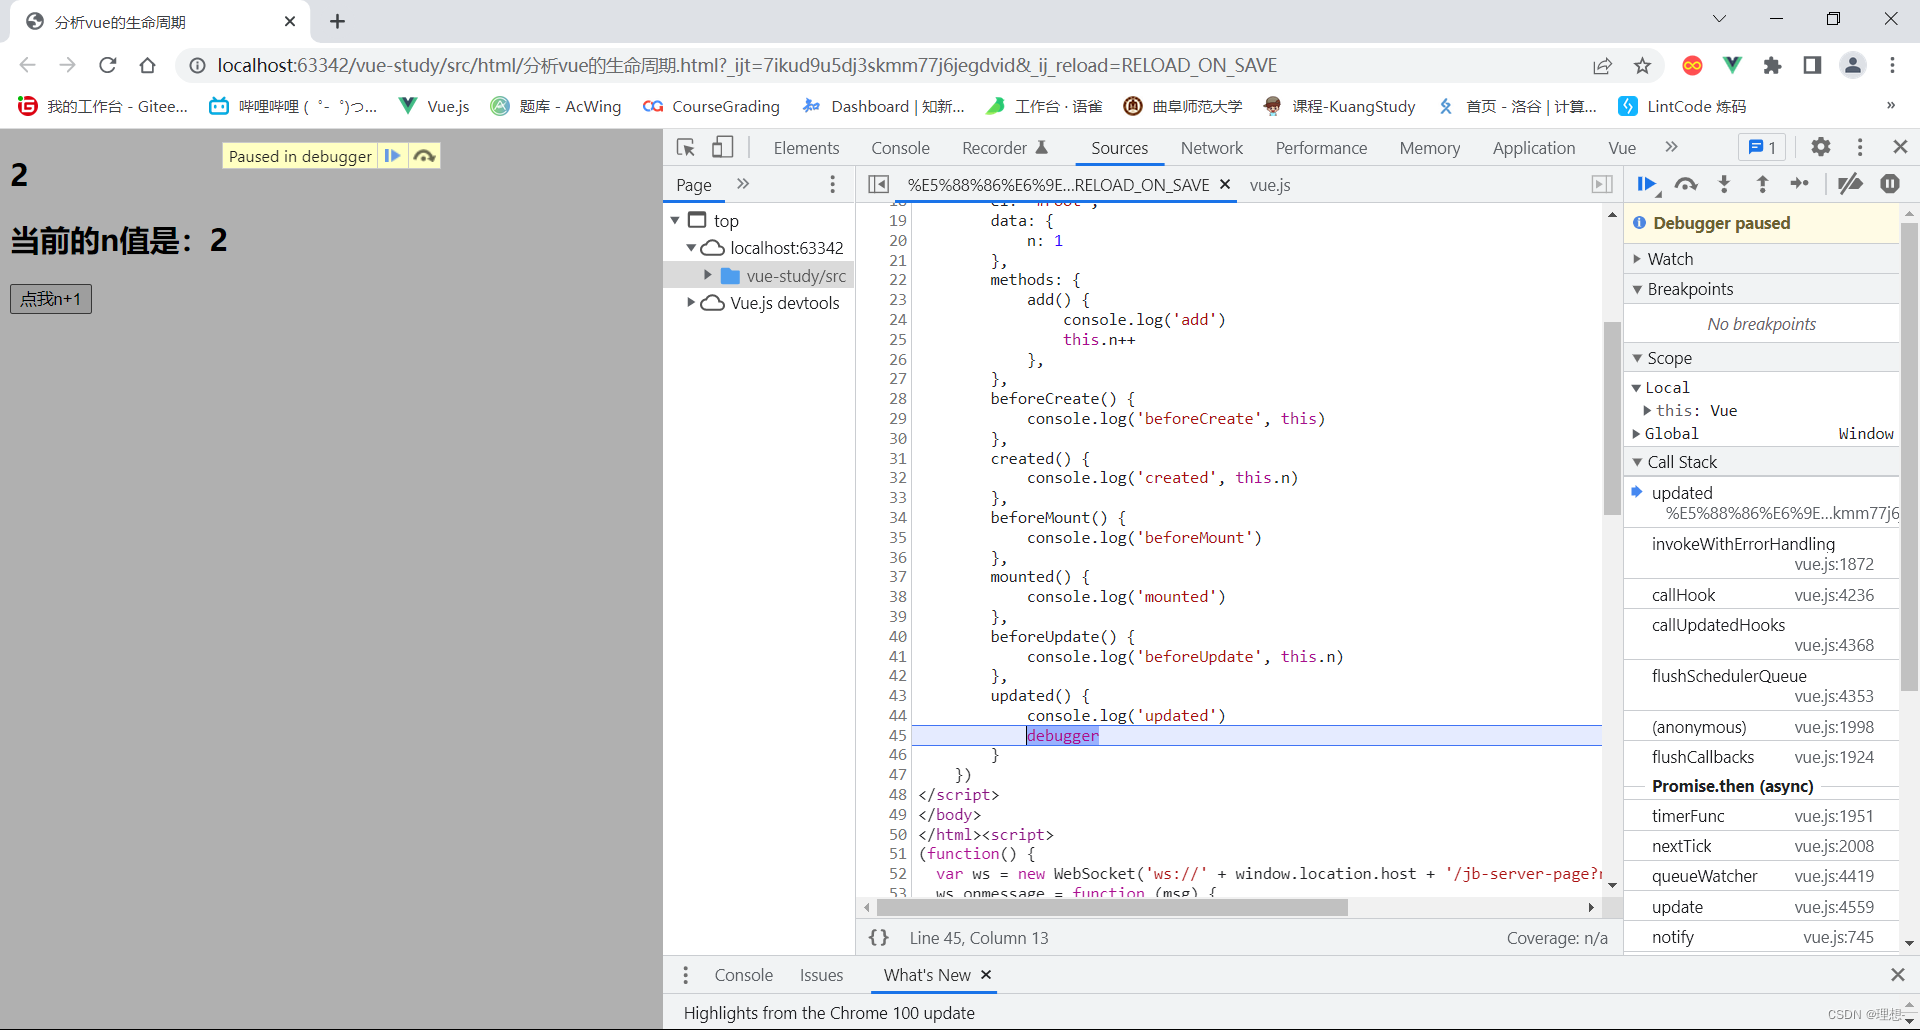
Task: Open the Performance tab
Action: [x=1321, y=148]
